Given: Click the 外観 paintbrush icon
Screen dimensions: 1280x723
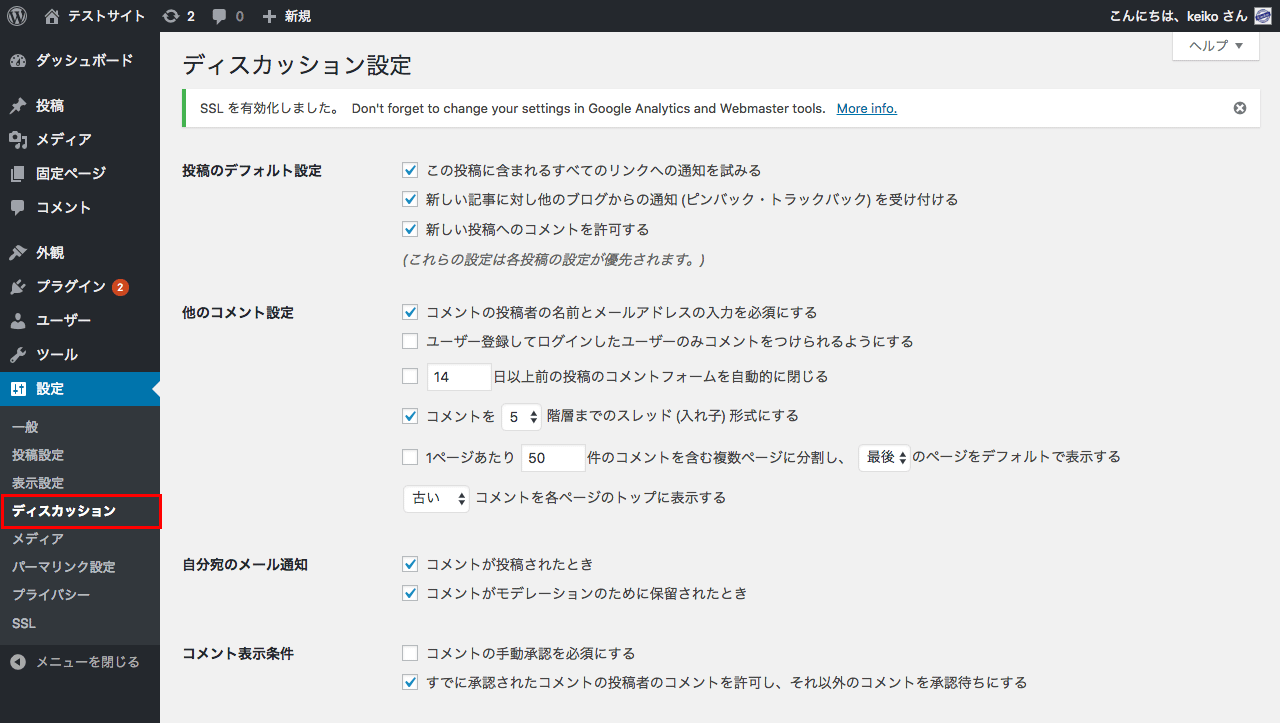Looking at the screenshot, I should click(18, 253).
